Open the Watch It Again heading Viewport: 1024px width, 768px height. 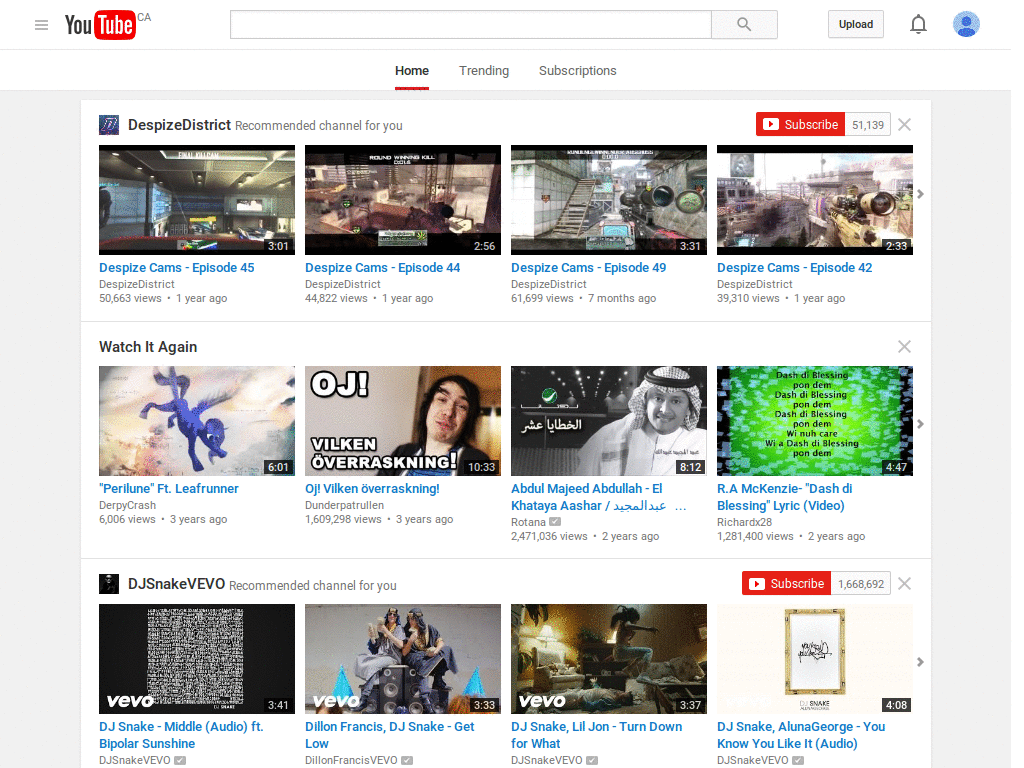(148, 347)
